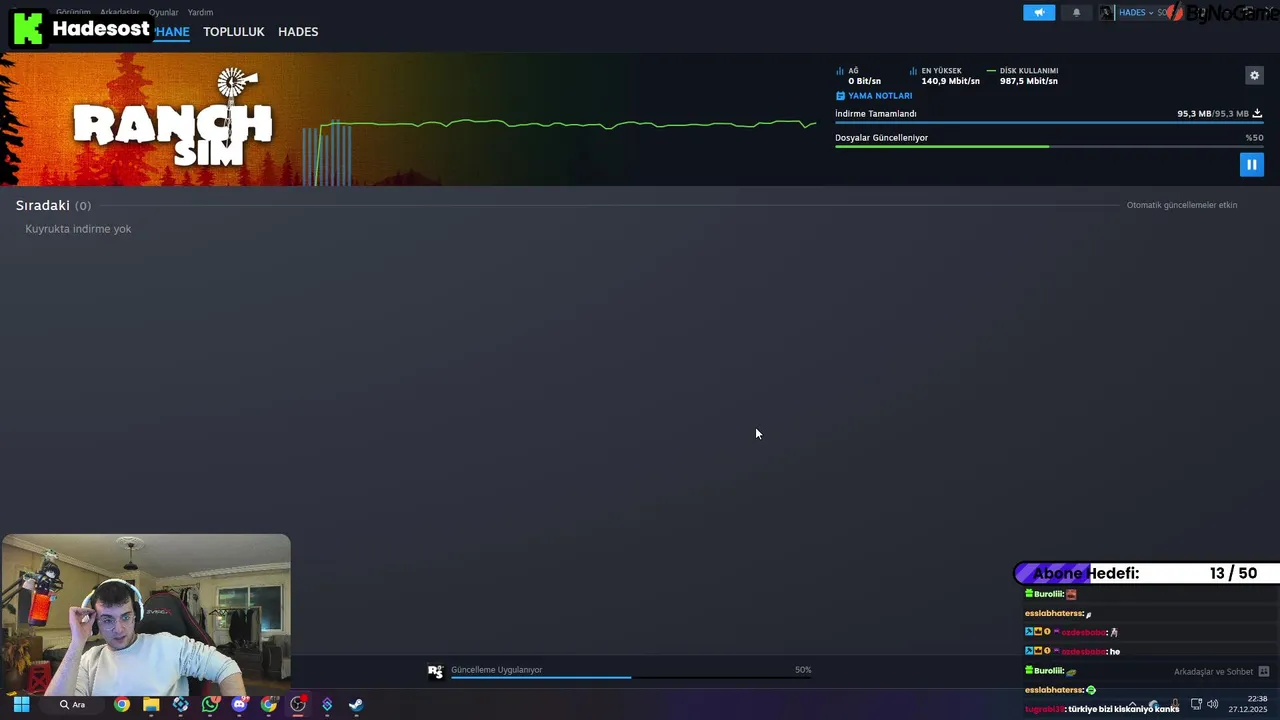This screenshot has height=720, width=1280.
Task: Click the Dosyalar Güncelleniyor progress bar
Action: (1049, 147)
